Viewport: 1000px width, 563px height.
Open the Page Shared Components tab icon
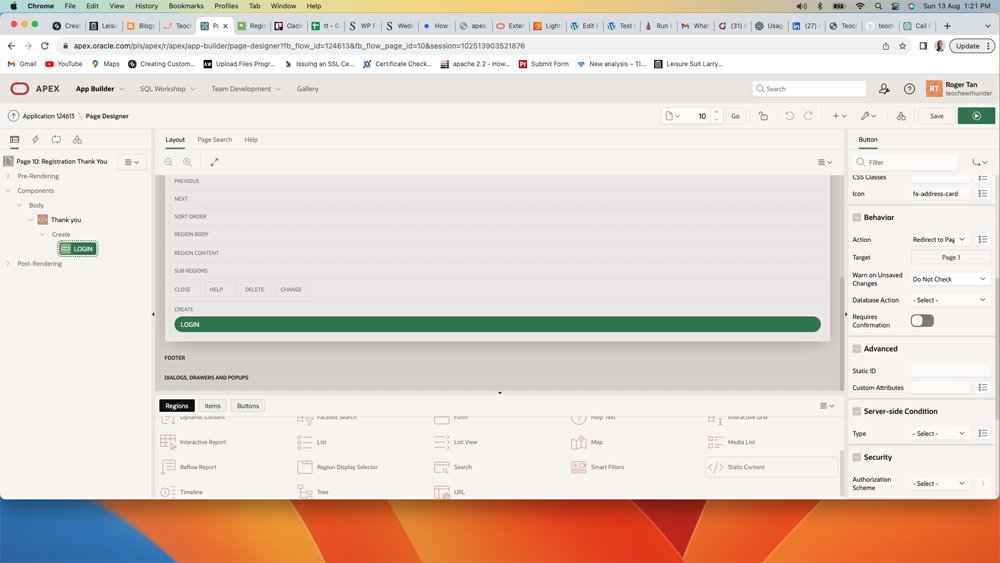pos(77,140)
